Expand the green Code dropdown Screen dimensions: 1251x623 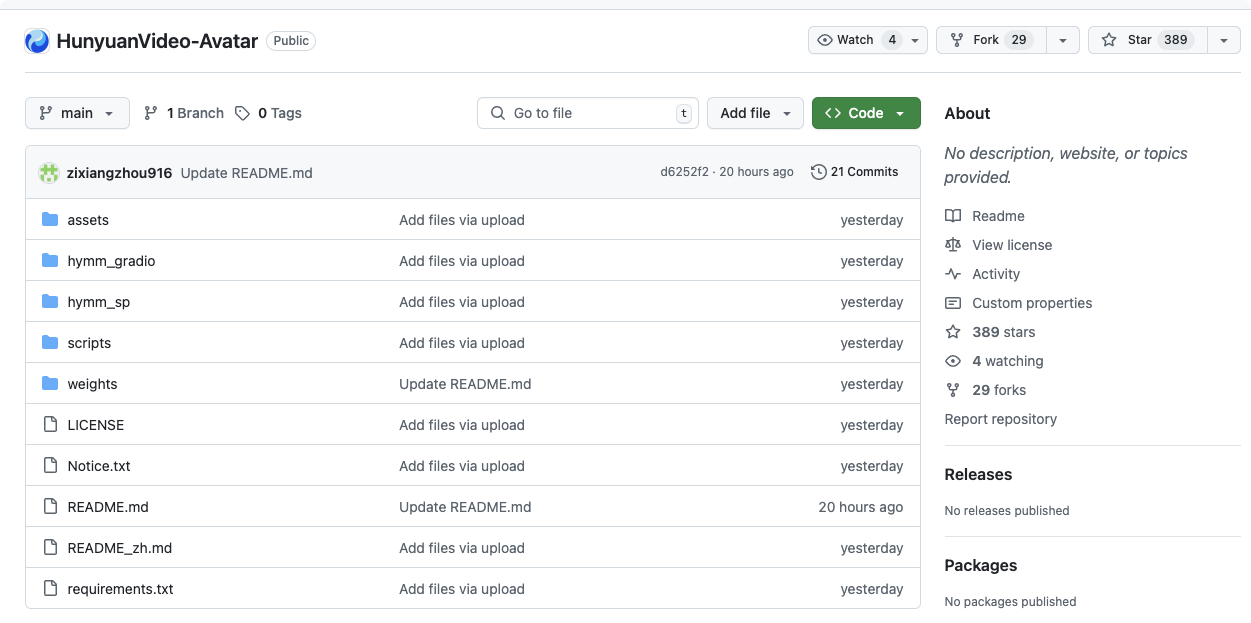(866, 113)
